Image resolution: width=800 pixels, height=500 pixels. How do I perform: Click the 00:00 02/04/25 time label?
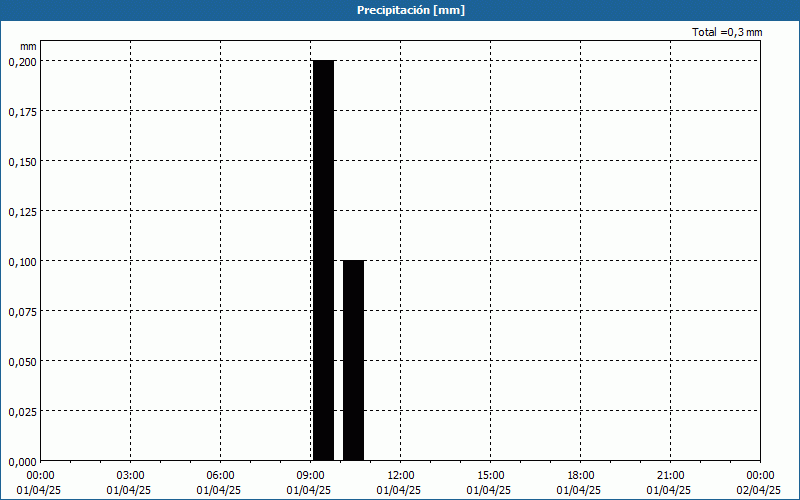[x=759, y=483]
